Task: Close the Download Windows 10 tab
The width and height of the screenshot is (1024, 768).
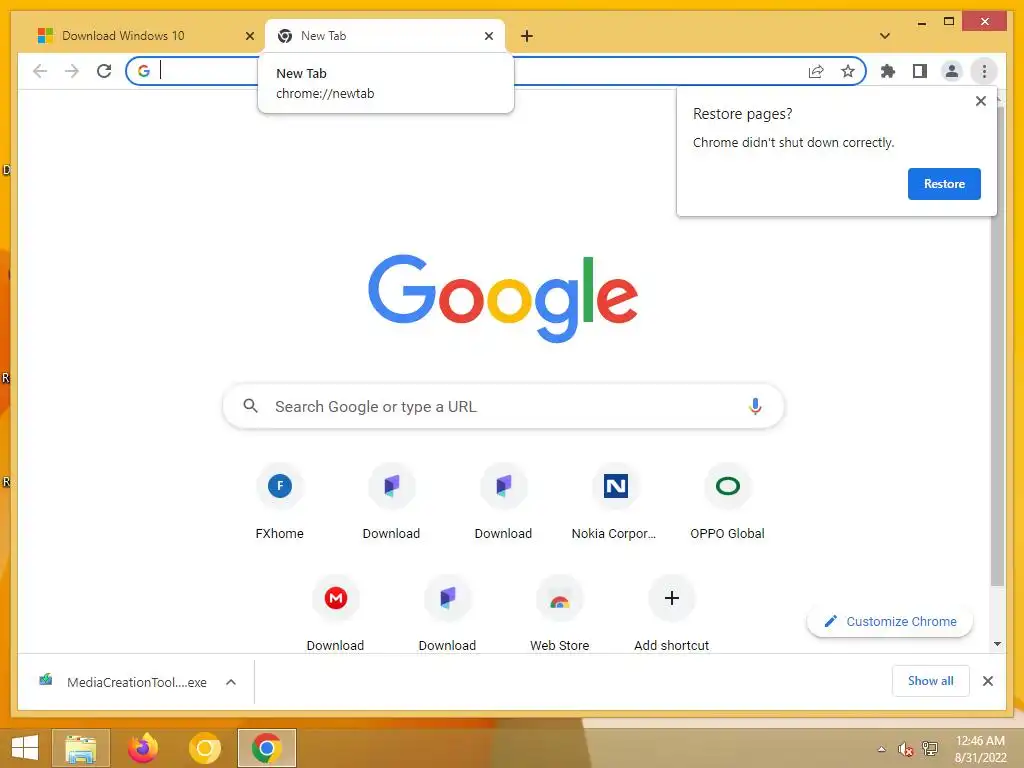Action: coord(249,36)
